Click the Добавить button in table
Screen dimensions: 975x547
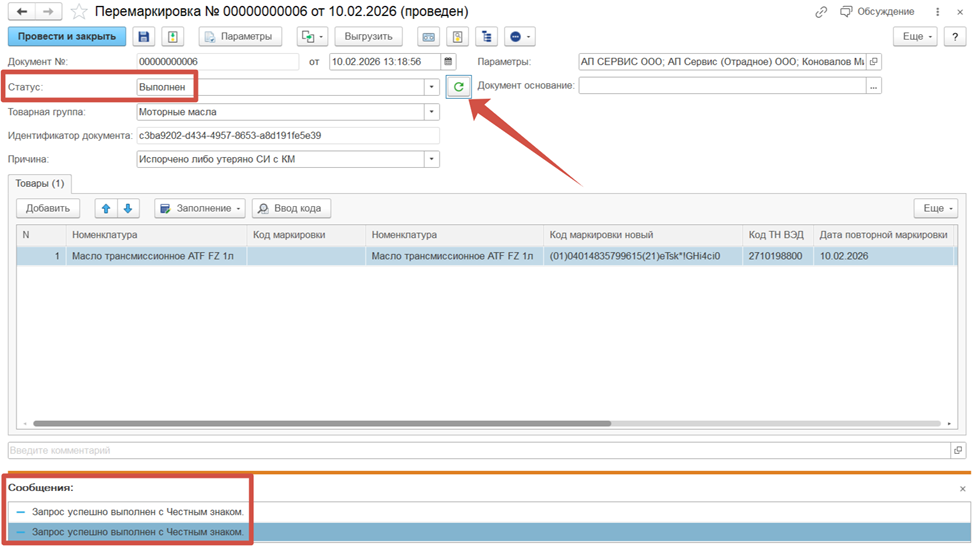pos(48,208)
